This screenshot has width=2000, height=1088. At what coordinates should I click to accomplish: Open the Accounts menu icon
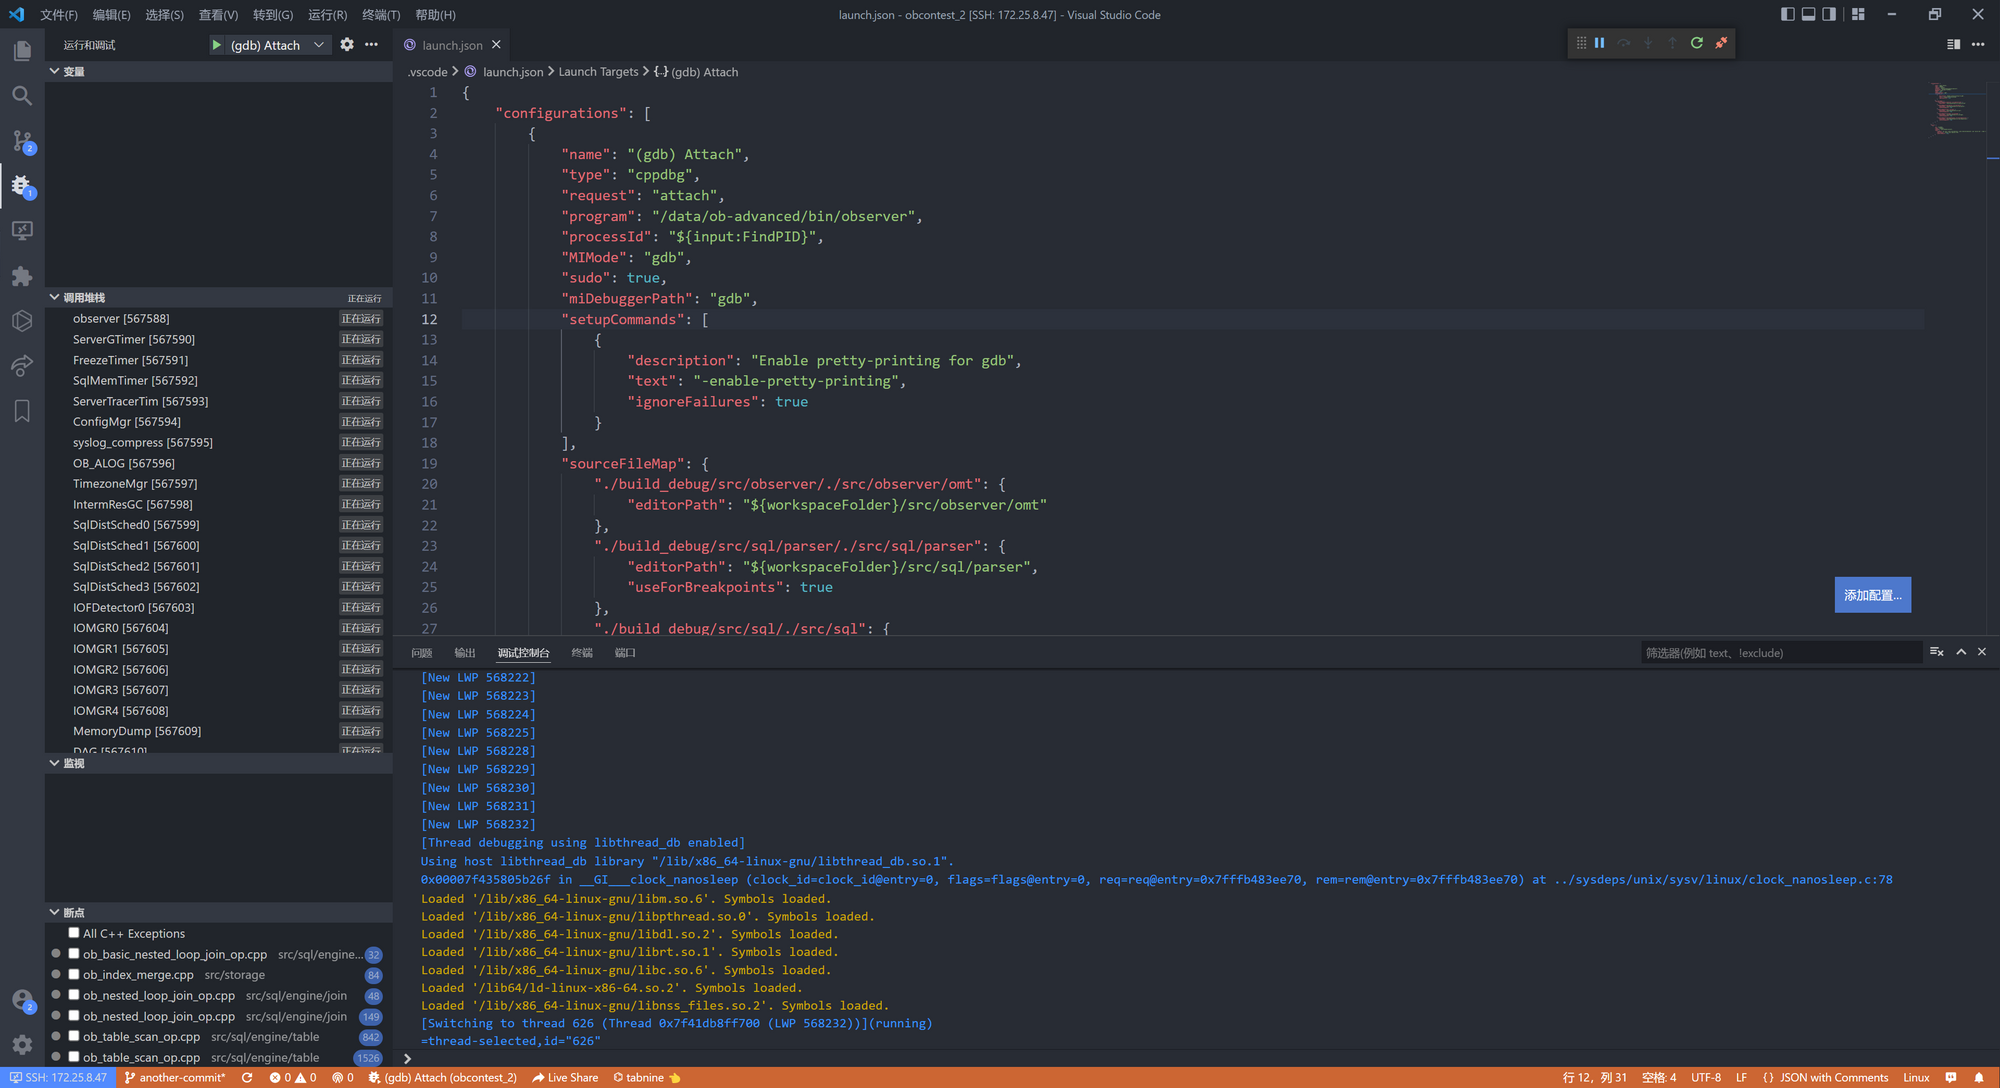click(22, 1000)
